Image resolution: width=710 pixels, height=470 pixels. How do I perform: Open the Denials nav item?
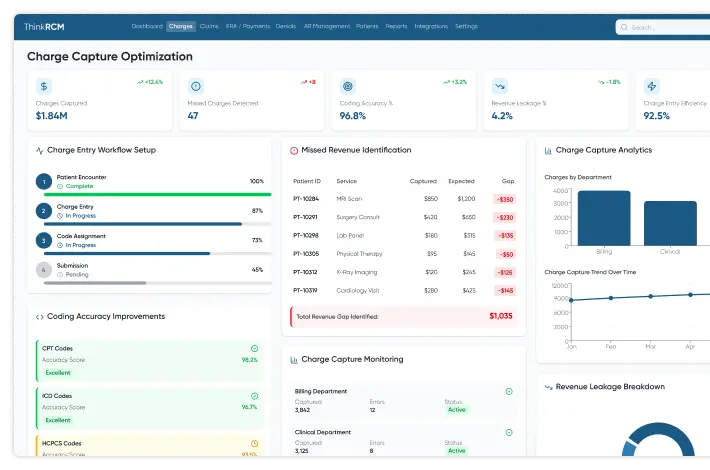[x=286, y=26]
